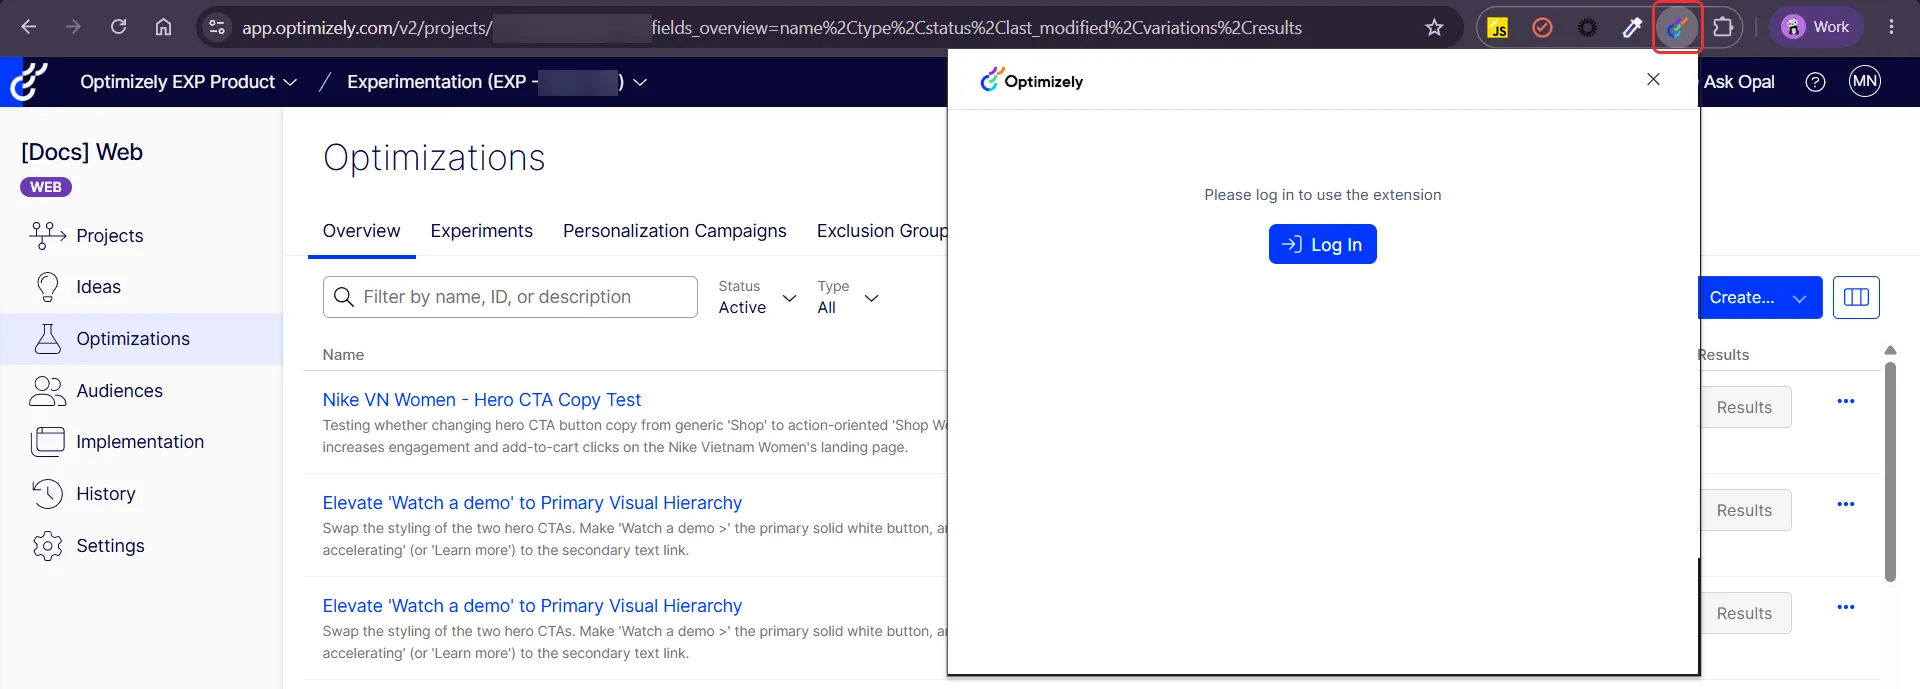Open the MN user avatar menu
The height and width of the screenshot is (689, 1920).
[x=1865, y=82]
